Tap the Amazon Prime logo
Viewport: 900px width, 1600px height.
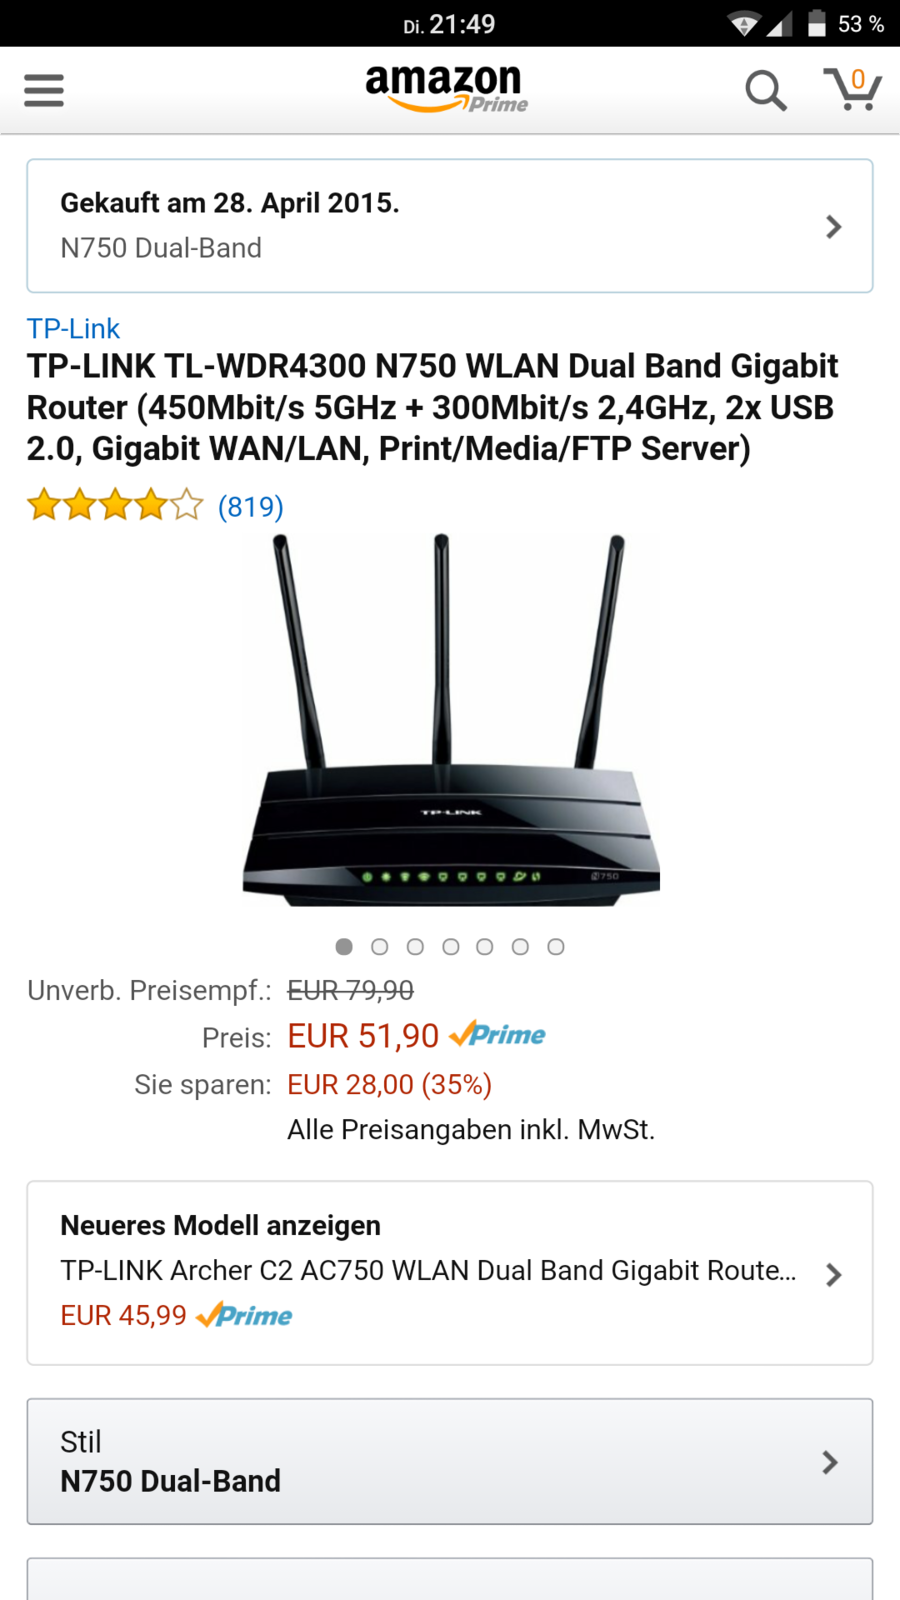point(446,89)
